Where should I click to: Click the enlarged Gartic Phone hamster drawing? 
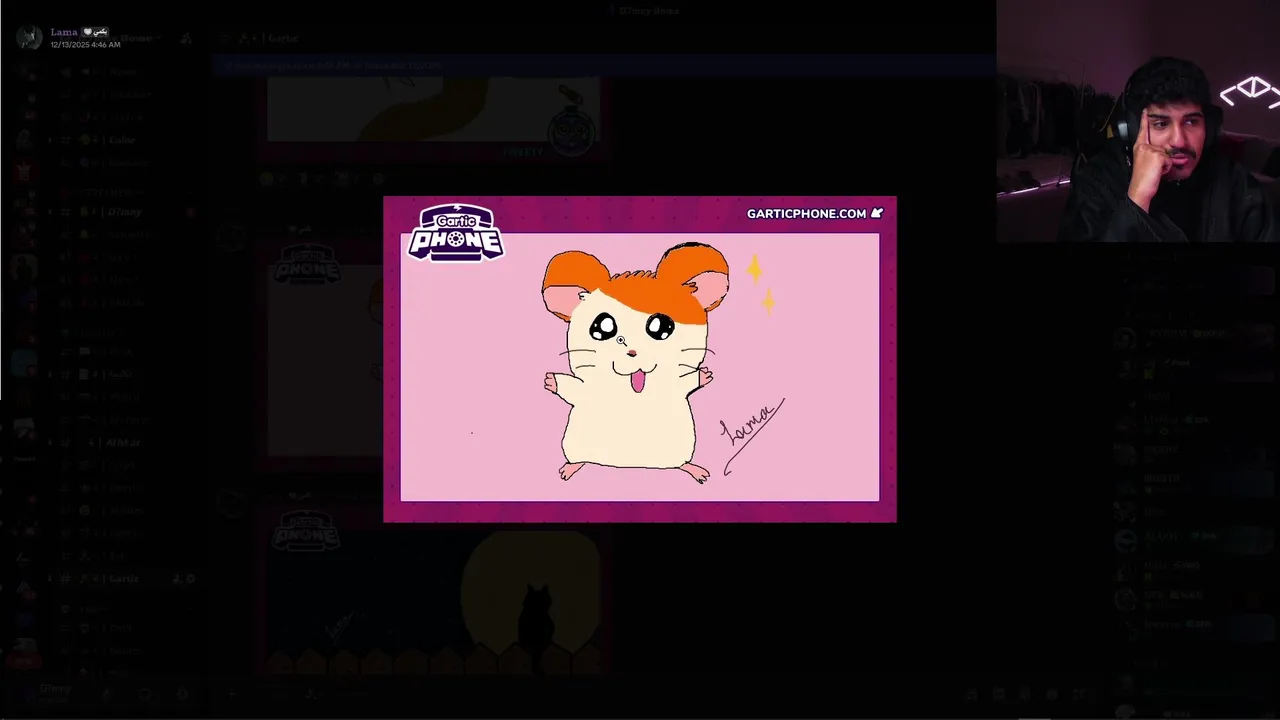[640, 359]
